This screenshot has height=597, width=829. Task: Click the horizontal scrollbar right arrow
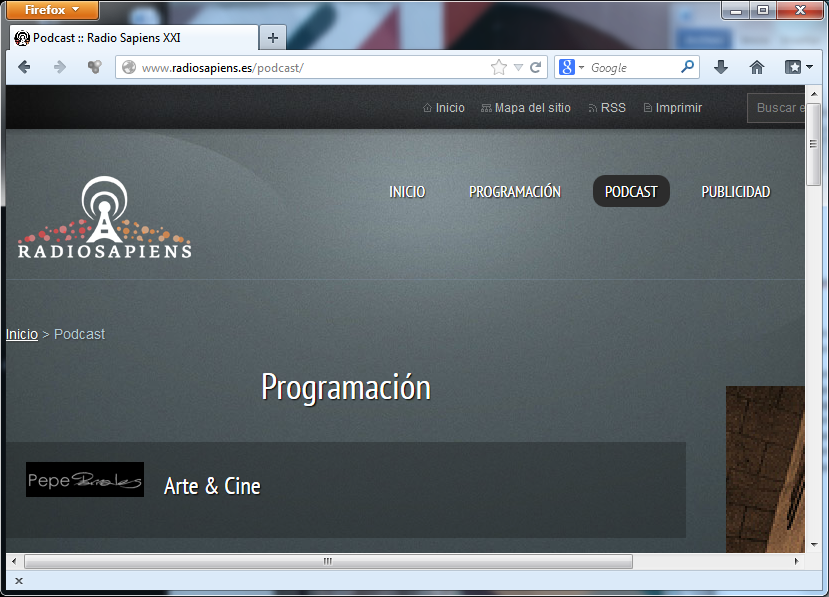pyautogui.click(x=797, y=561)
